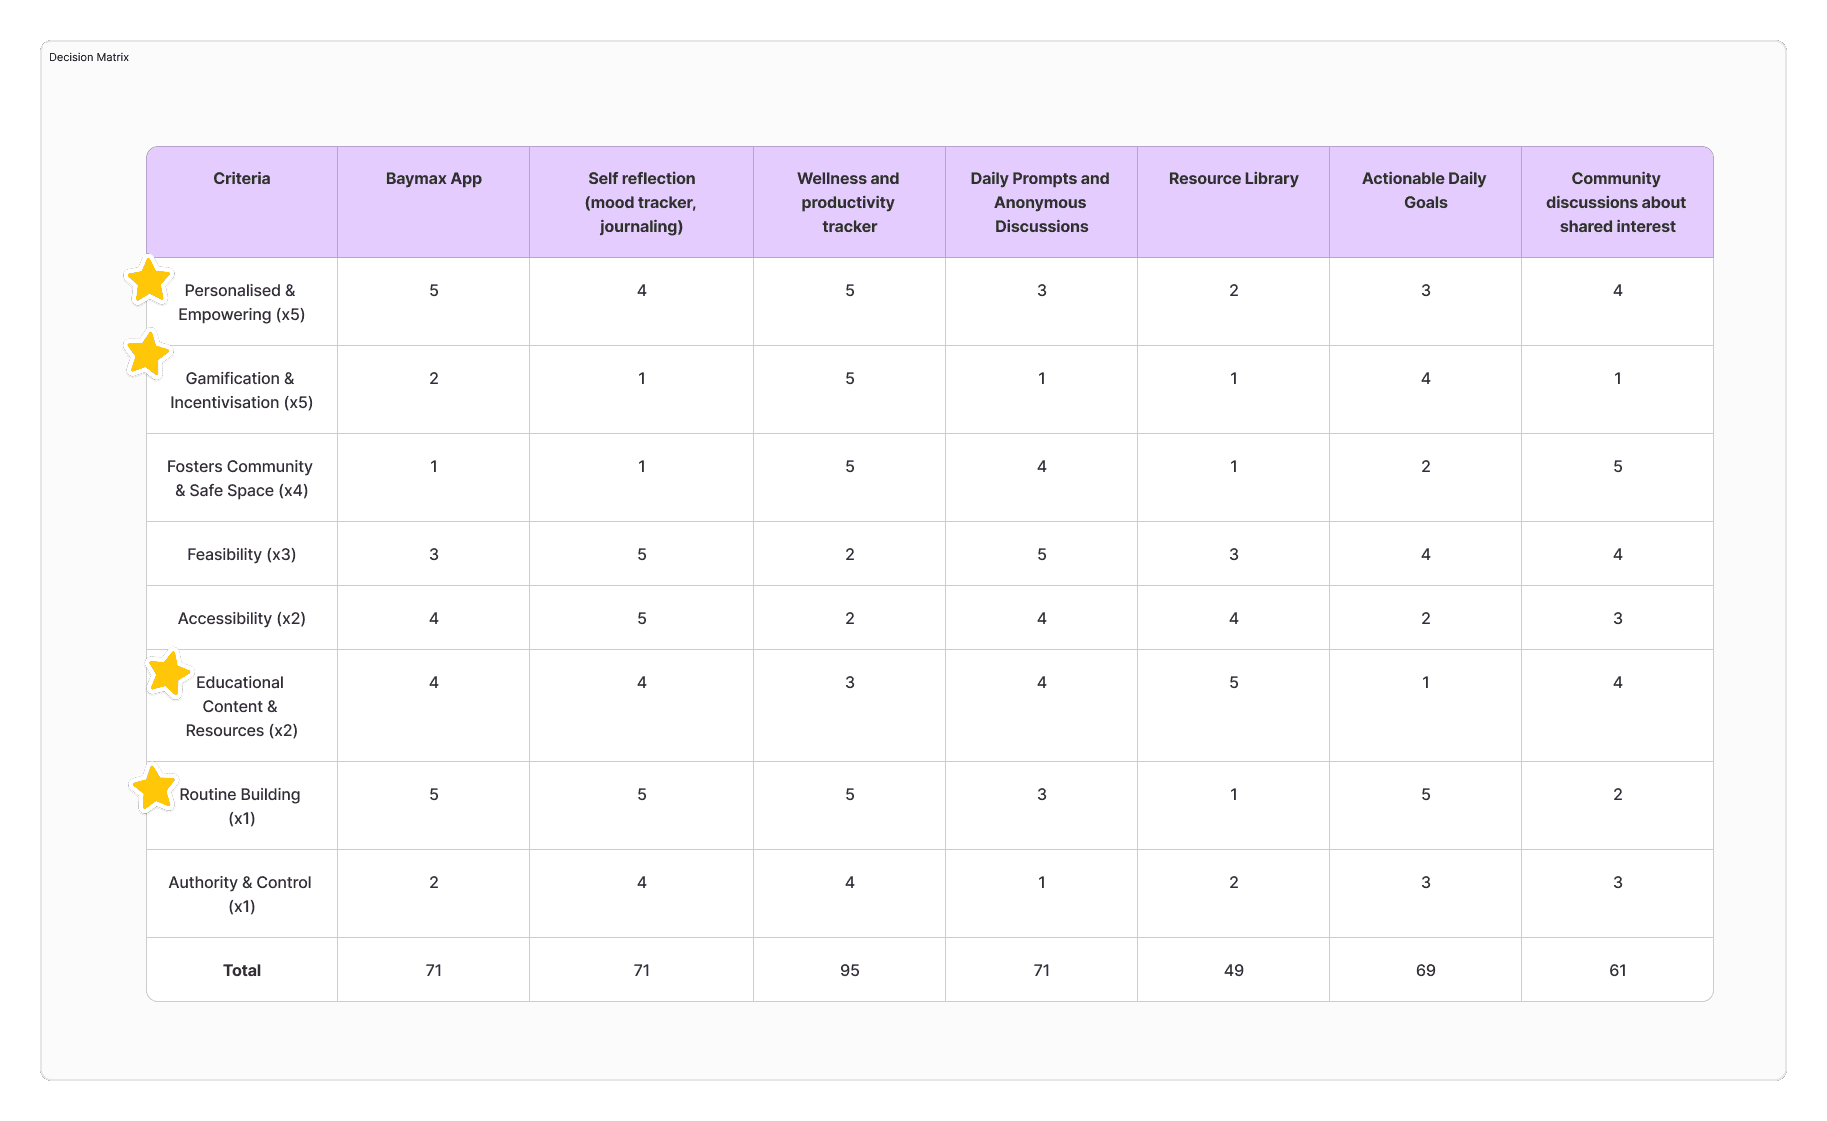The height and width of the screenshot is (1121, 1827).
Task: Click the Community discussions total of 61
Action: [x=1618, y=970]
